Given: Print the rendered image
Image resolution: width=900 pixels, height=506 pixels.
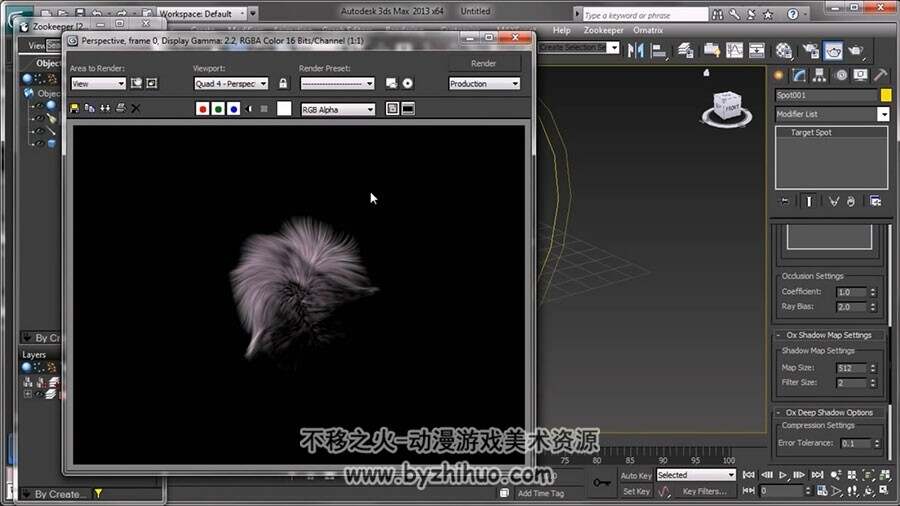Looking at the screenshot, I should (121, 108).
